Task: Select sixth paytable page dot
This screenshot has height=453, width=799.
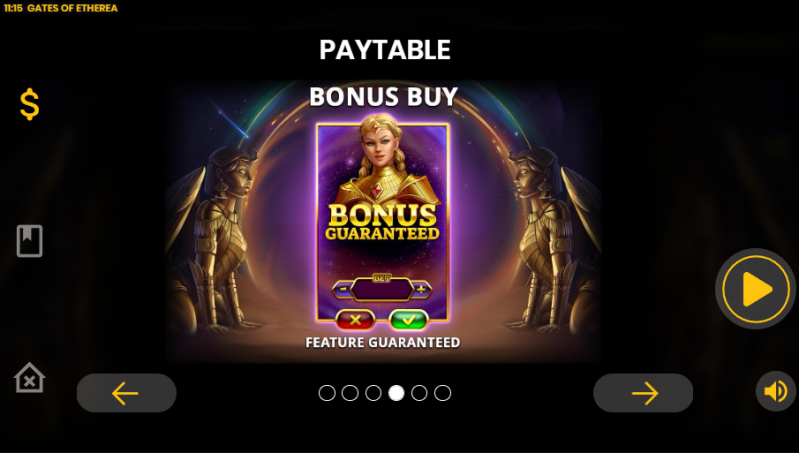Action: coord(442,393)
